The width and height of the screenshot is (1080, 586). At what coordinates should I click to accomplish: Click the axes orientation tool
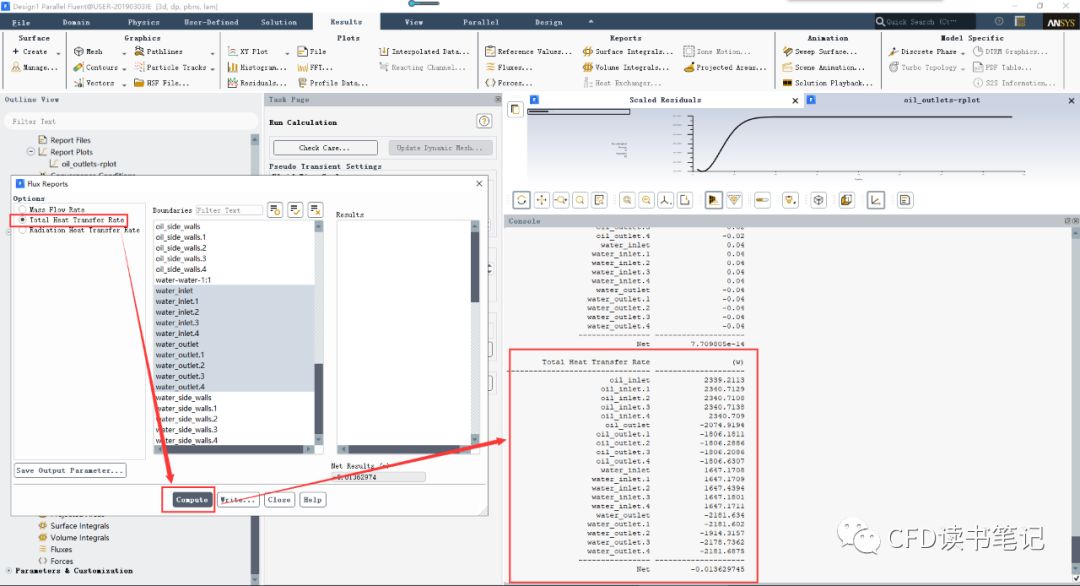pos(665,200)
